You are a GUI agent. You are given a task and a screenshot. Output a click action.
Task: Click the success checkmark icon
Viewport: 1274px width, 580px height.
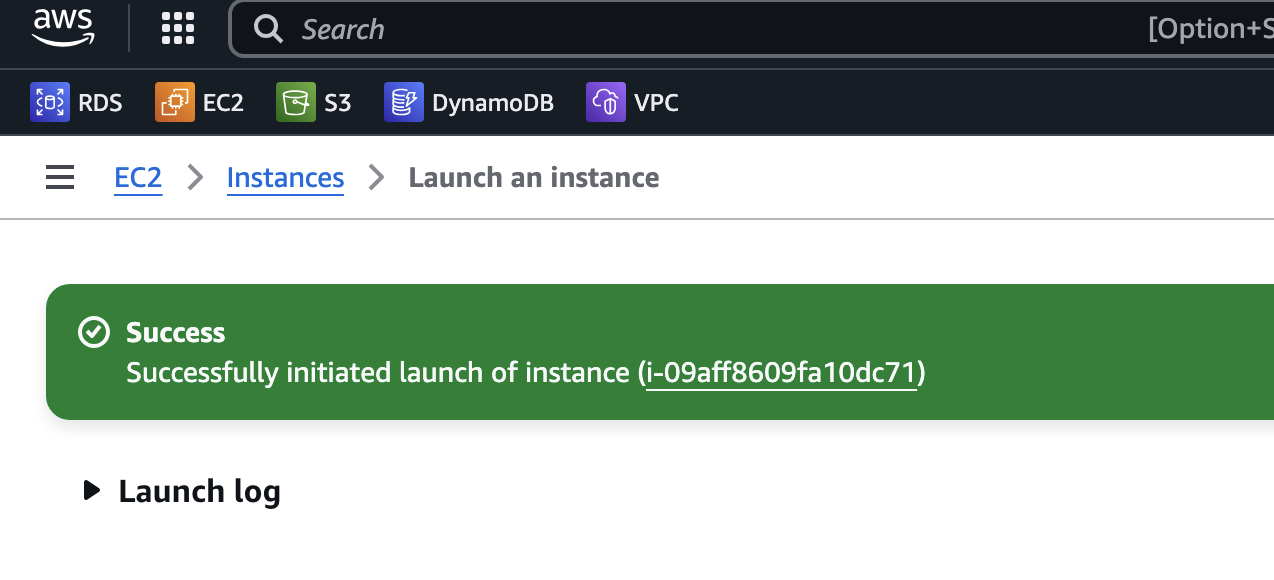point(94,332)
